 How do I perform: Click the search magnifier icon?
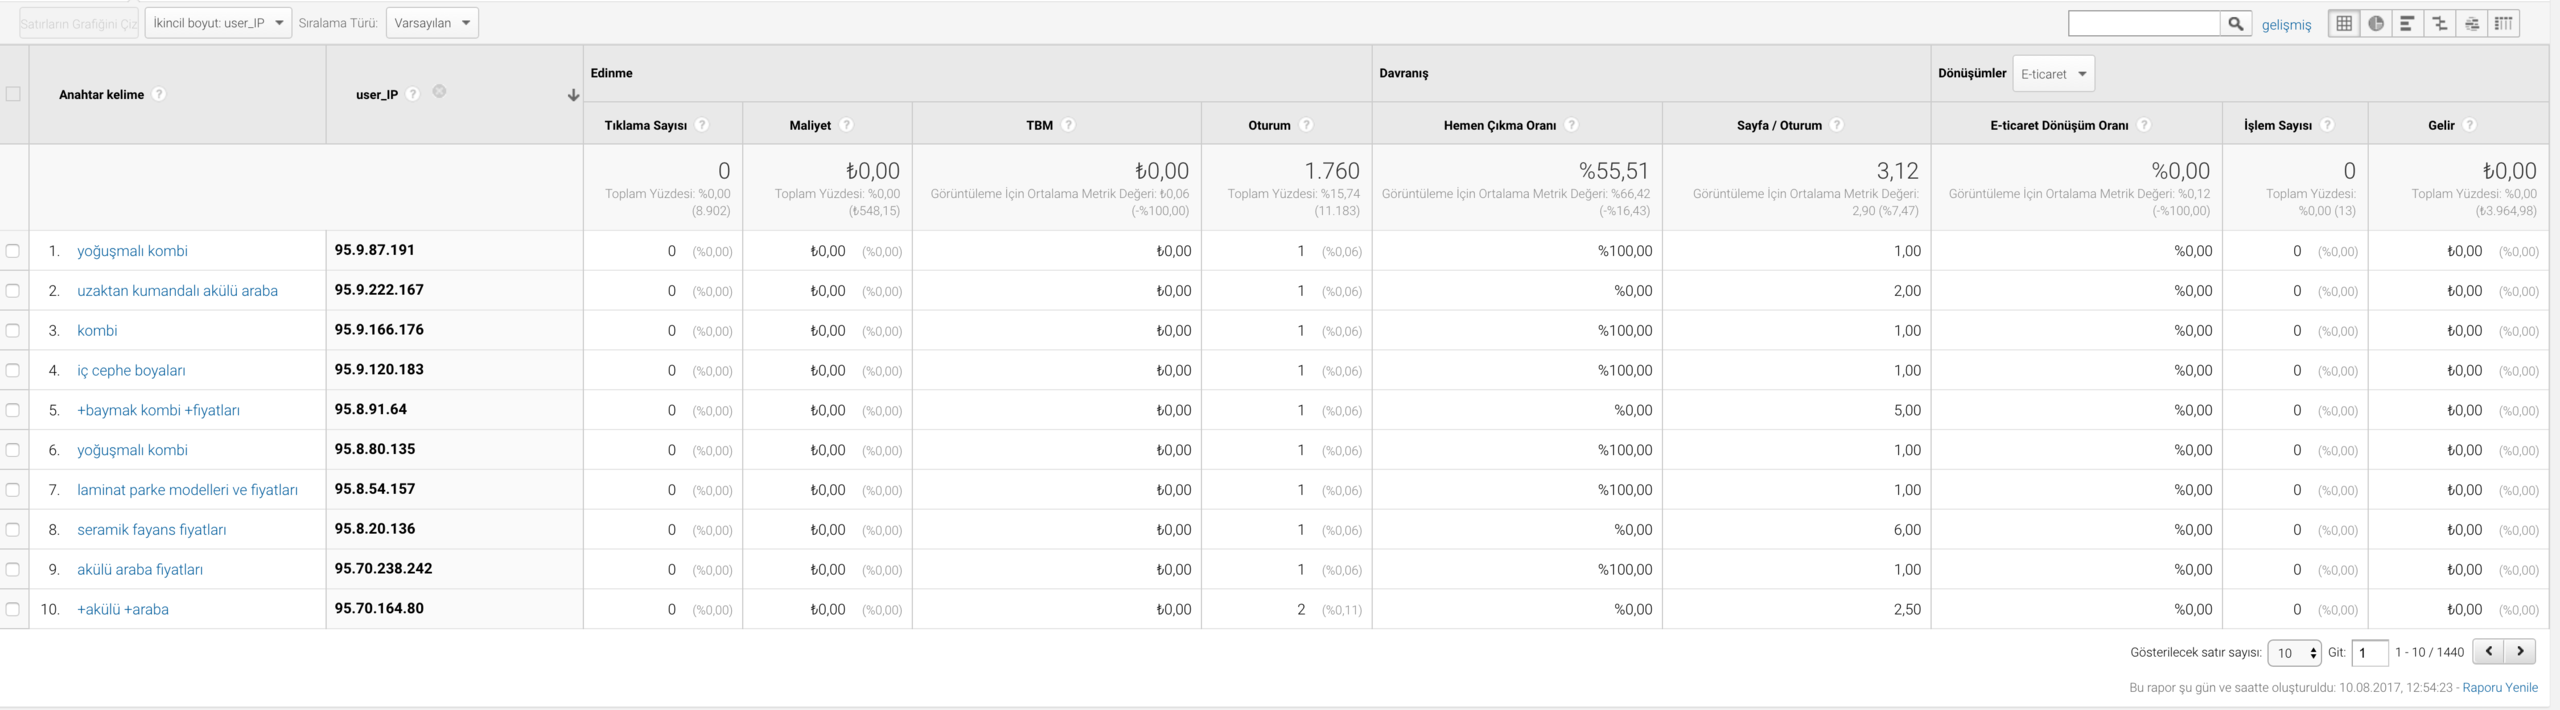(x=2236, y=24)
